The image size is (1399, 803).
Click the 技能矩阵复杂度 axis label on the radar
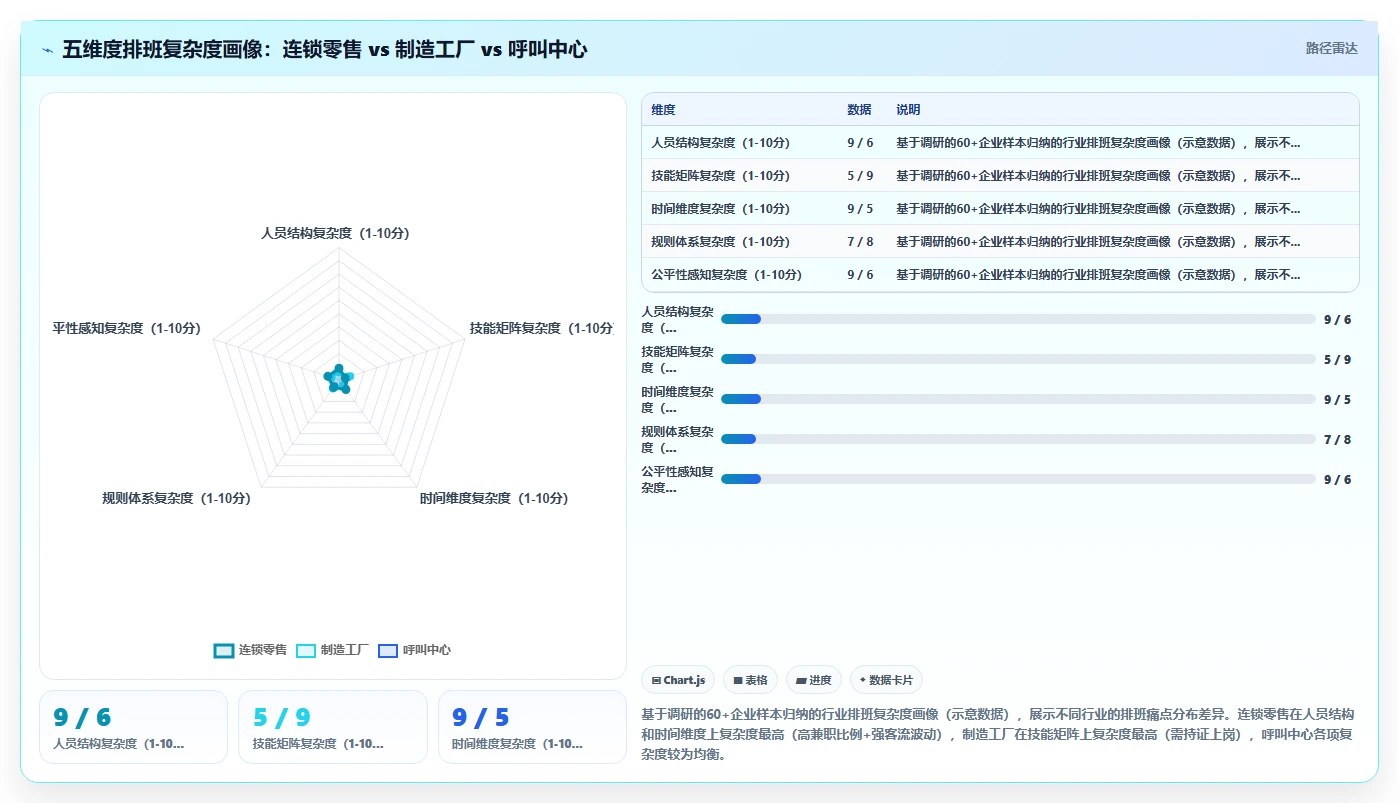[x=541, y=328]
